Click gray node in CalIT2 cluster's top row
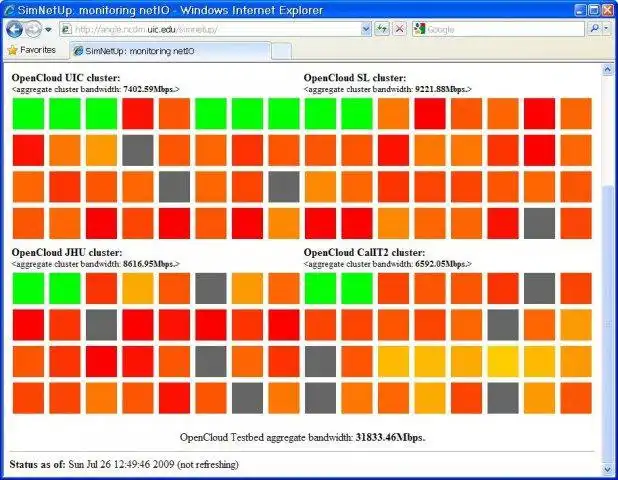 [539, 288]
